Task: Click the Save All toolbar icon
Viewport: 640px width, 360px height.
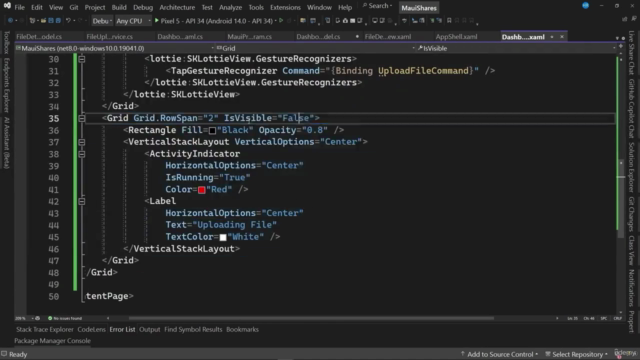Action: pyautogui.click(x=58, y=20)
